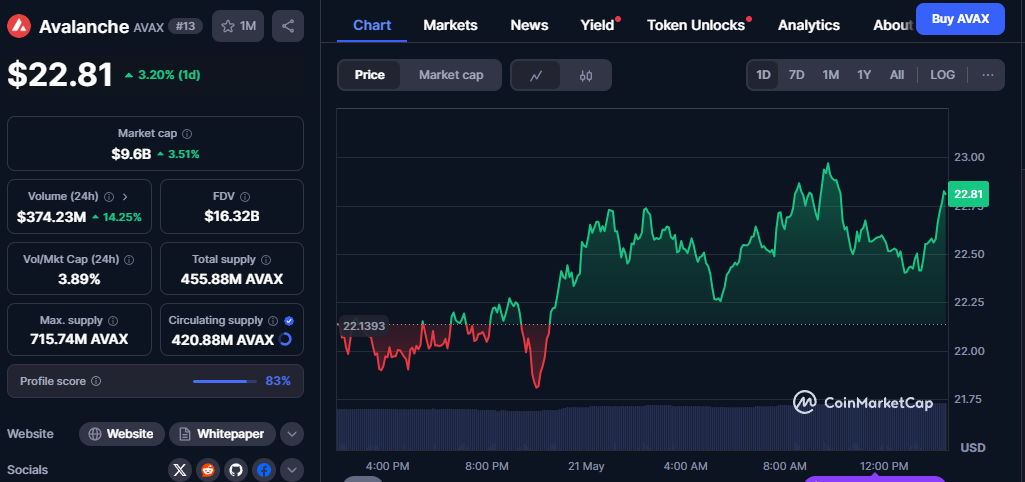Open the Markets tab

pyautogui.click(x=450, y=26)
